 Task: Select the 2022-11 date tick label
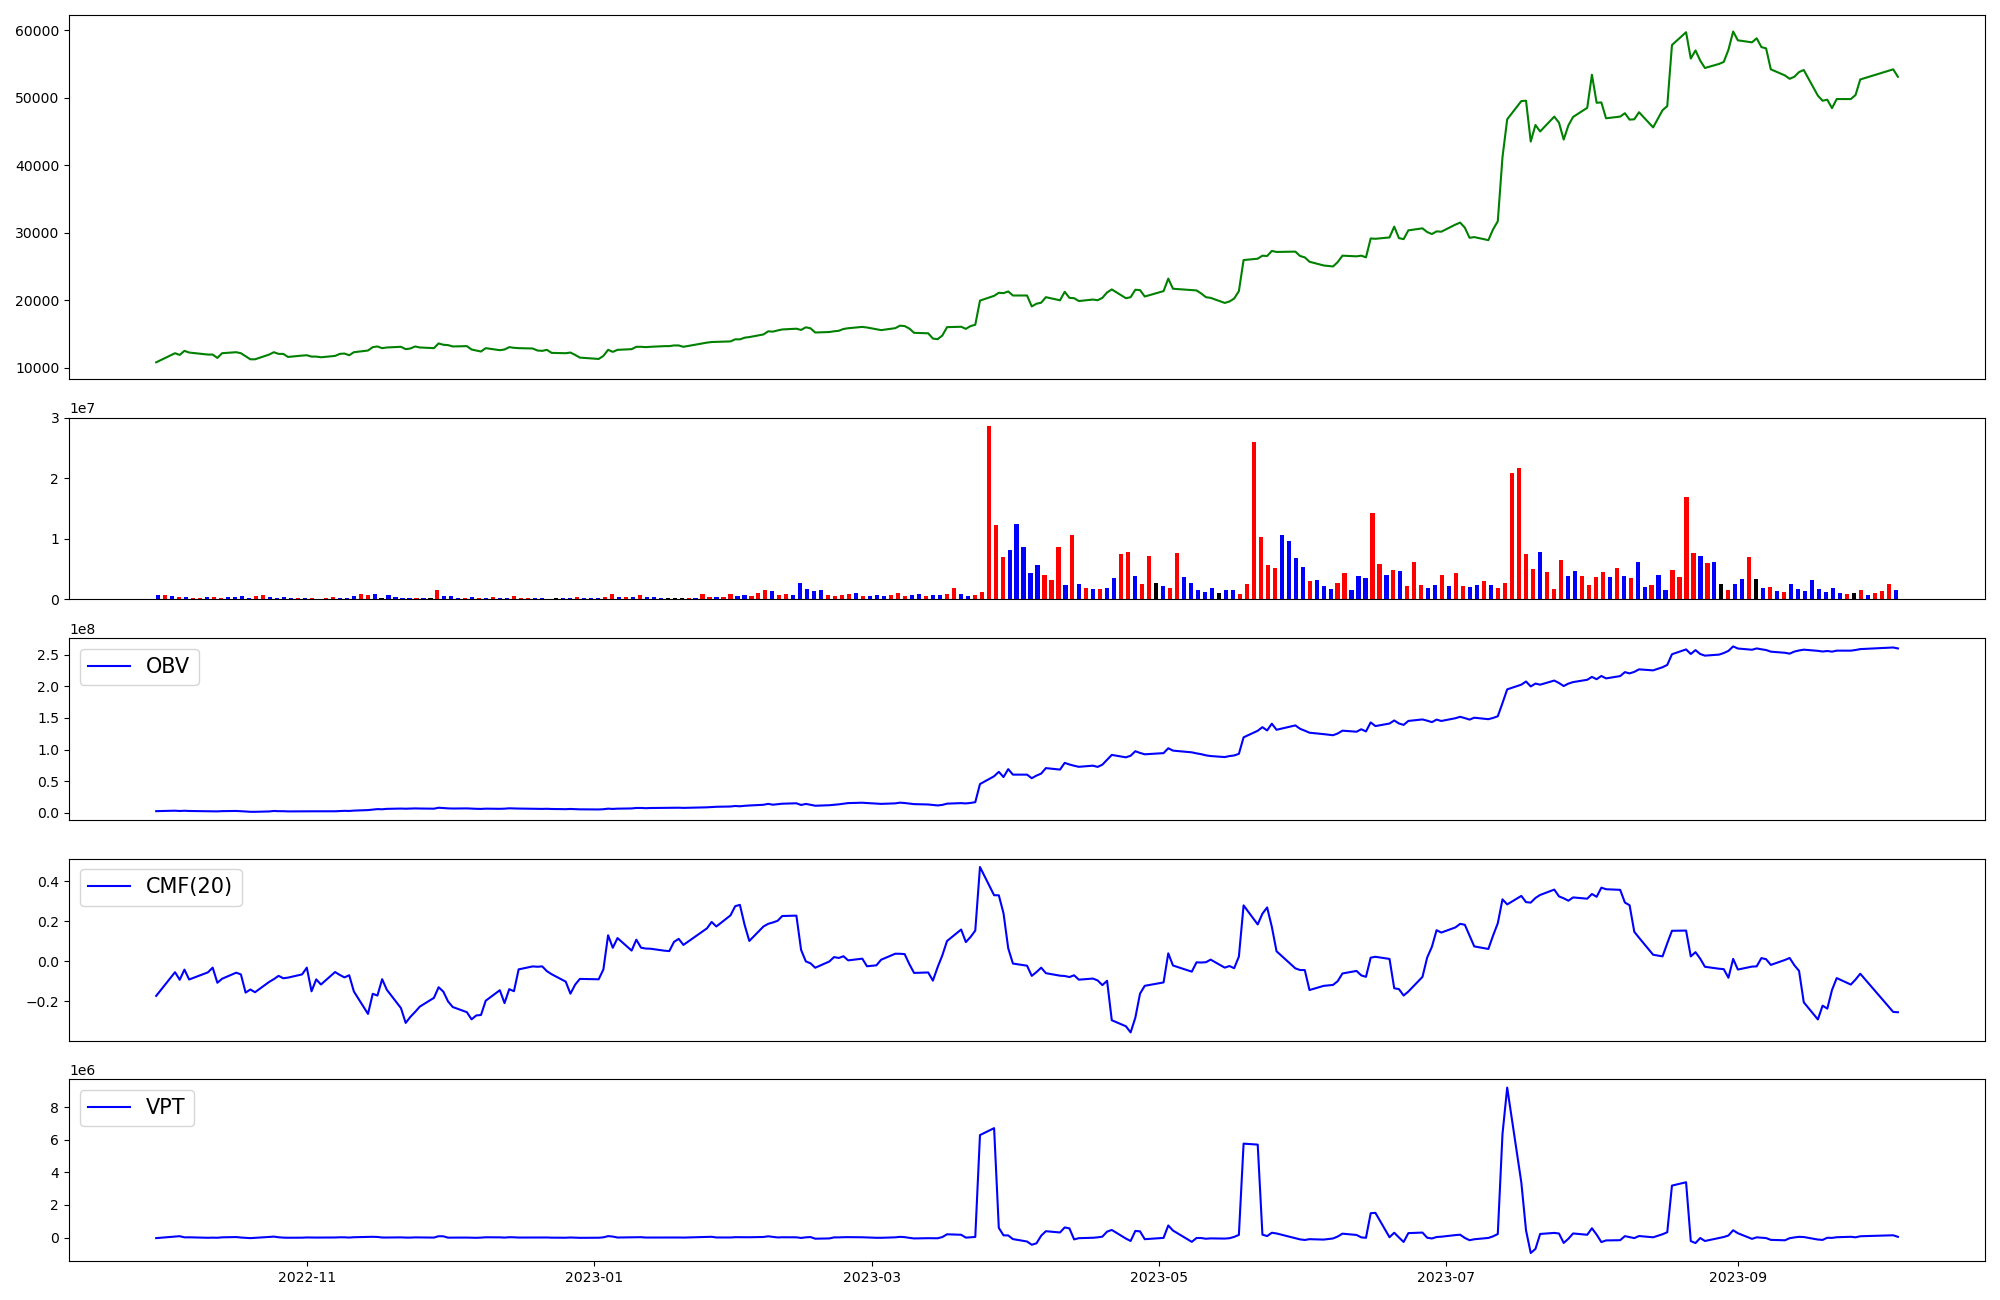[307, 1277]
